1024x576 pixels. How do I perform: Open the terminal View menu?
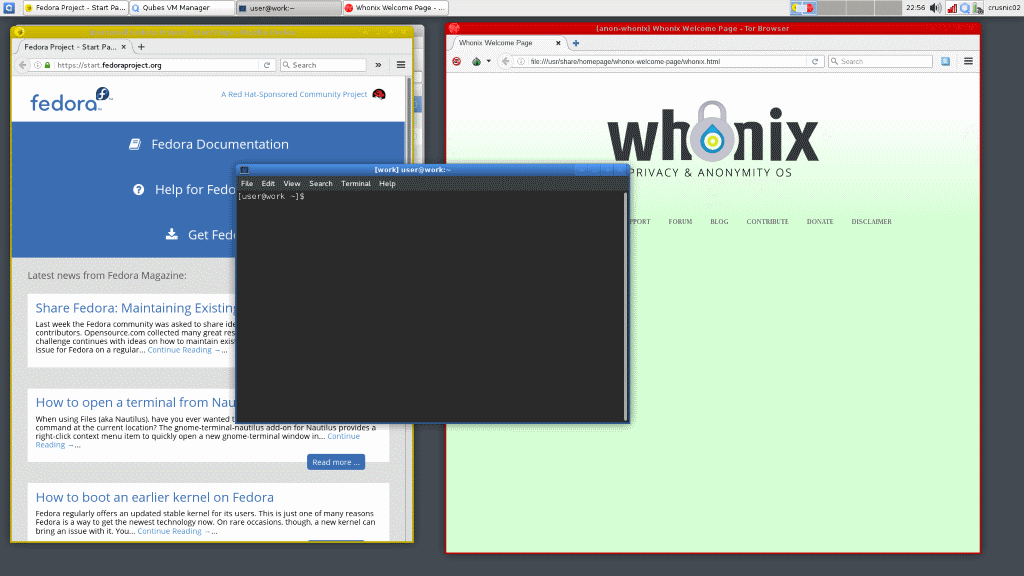(291, 184)
